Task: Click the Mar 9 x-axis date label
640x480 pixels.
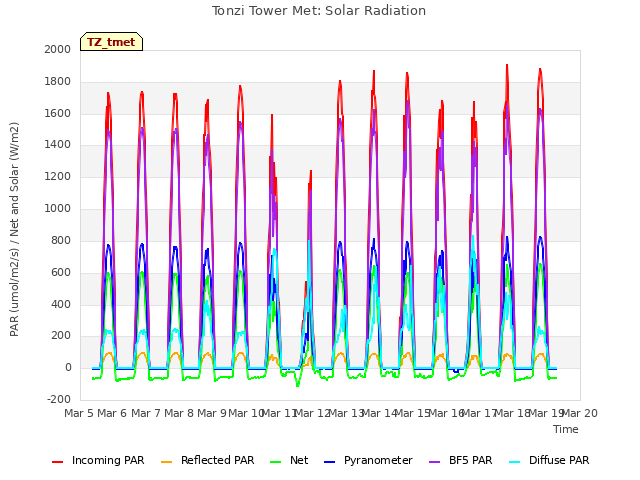Action: (212, 413)
